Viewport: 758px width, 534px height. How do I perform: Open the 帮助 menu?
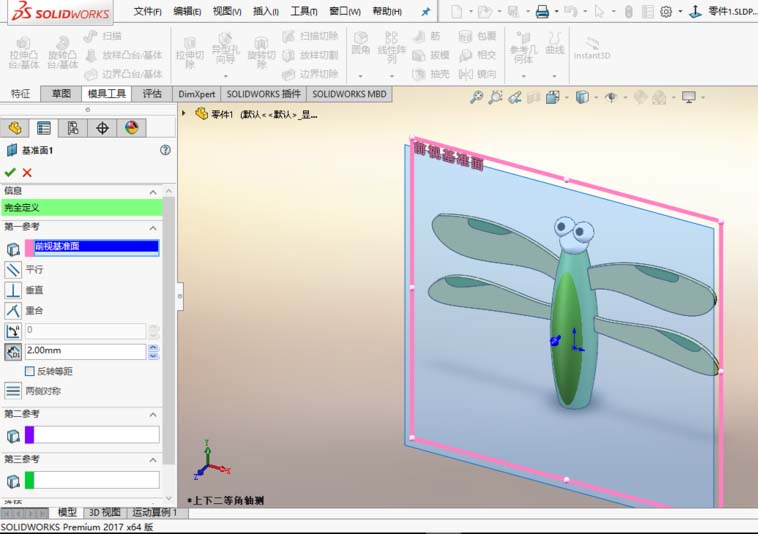(387, 11)
